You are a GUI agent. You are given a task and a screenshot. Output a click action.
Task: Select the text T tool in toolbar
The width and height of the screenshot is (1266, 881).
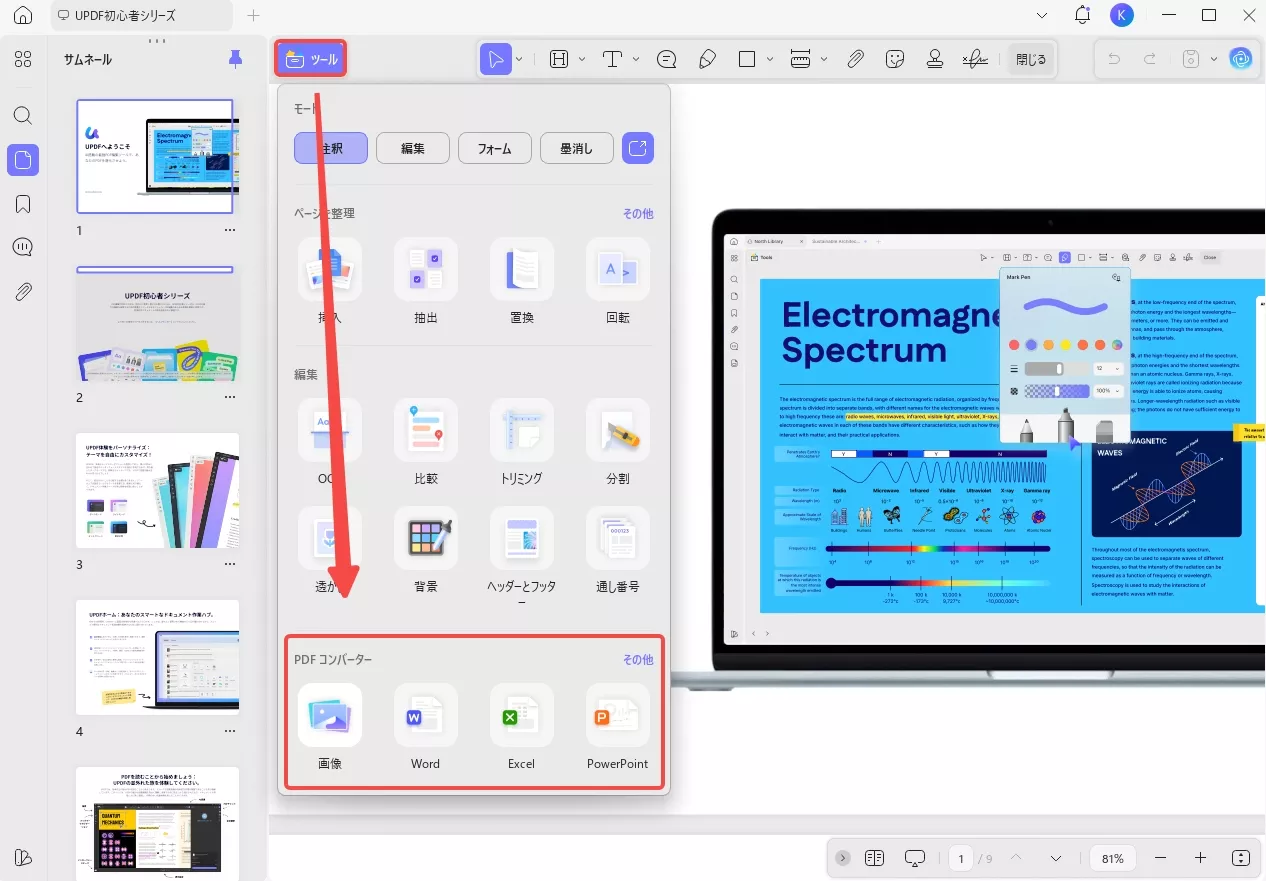click(x=613, y=59)
